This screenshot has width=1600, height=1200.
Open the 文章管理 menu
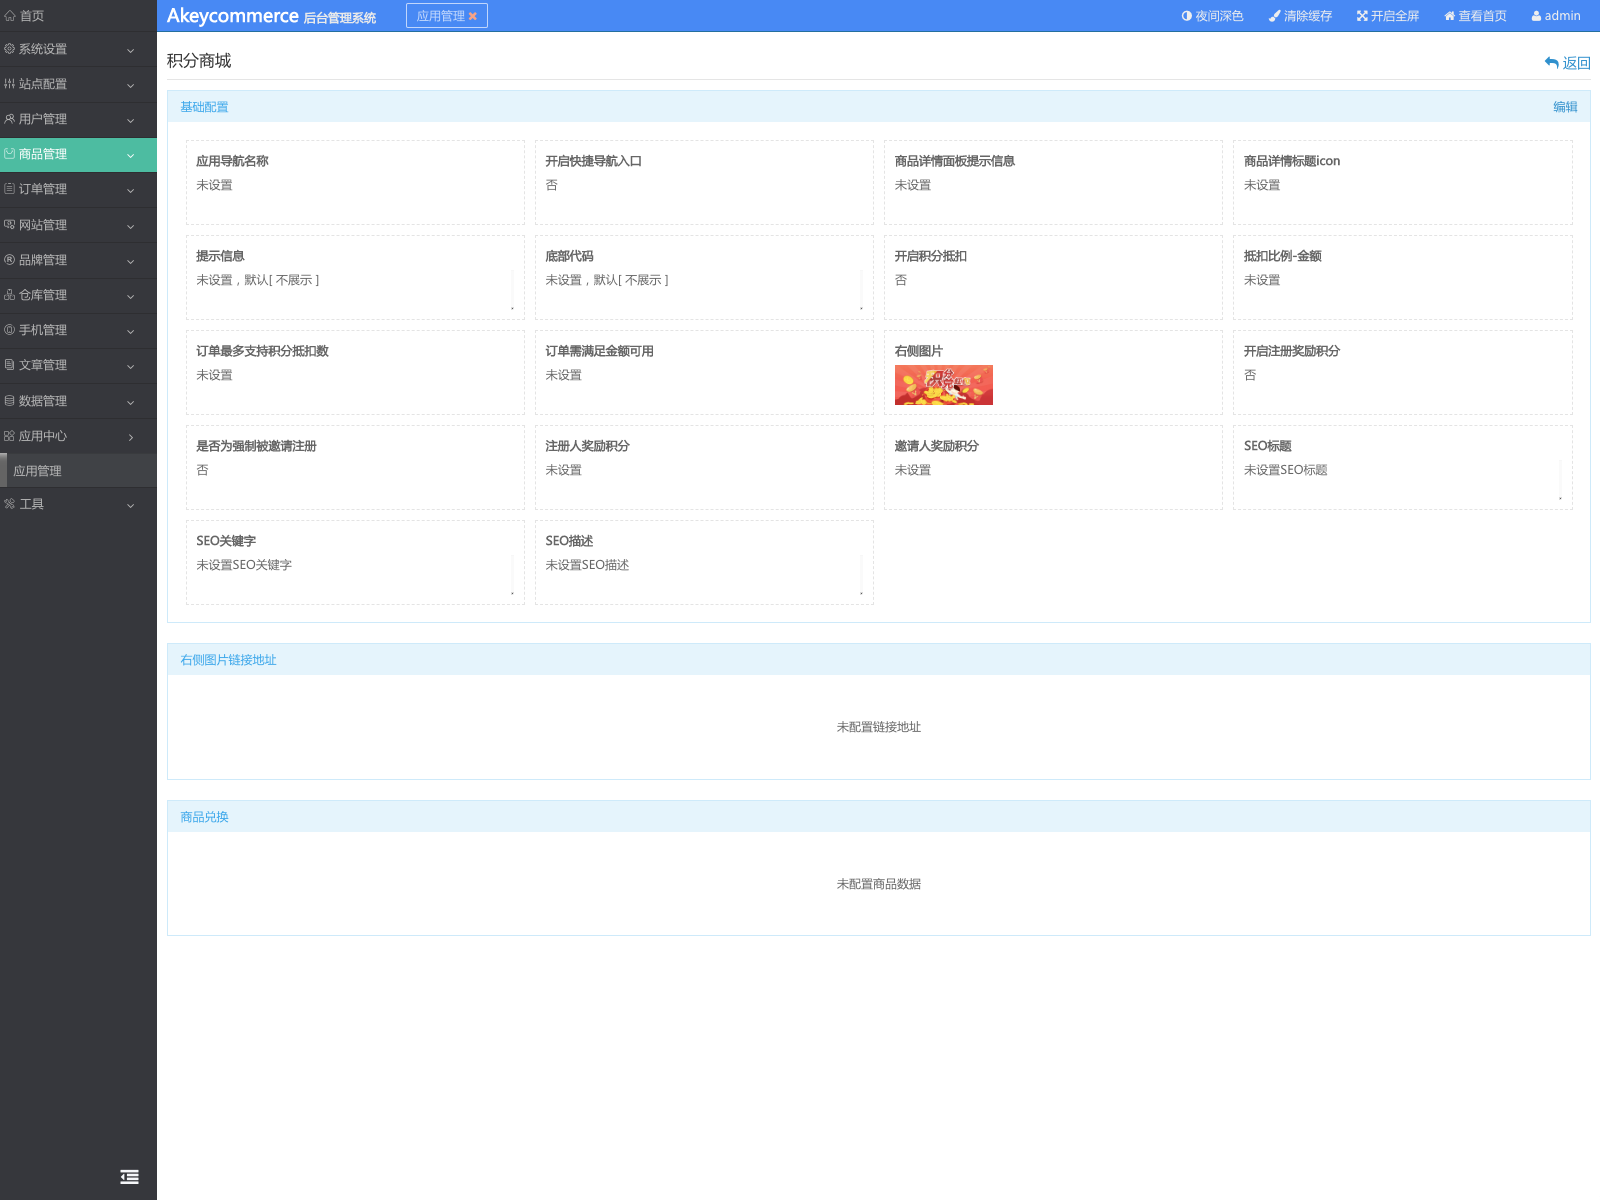coord(43,366)
